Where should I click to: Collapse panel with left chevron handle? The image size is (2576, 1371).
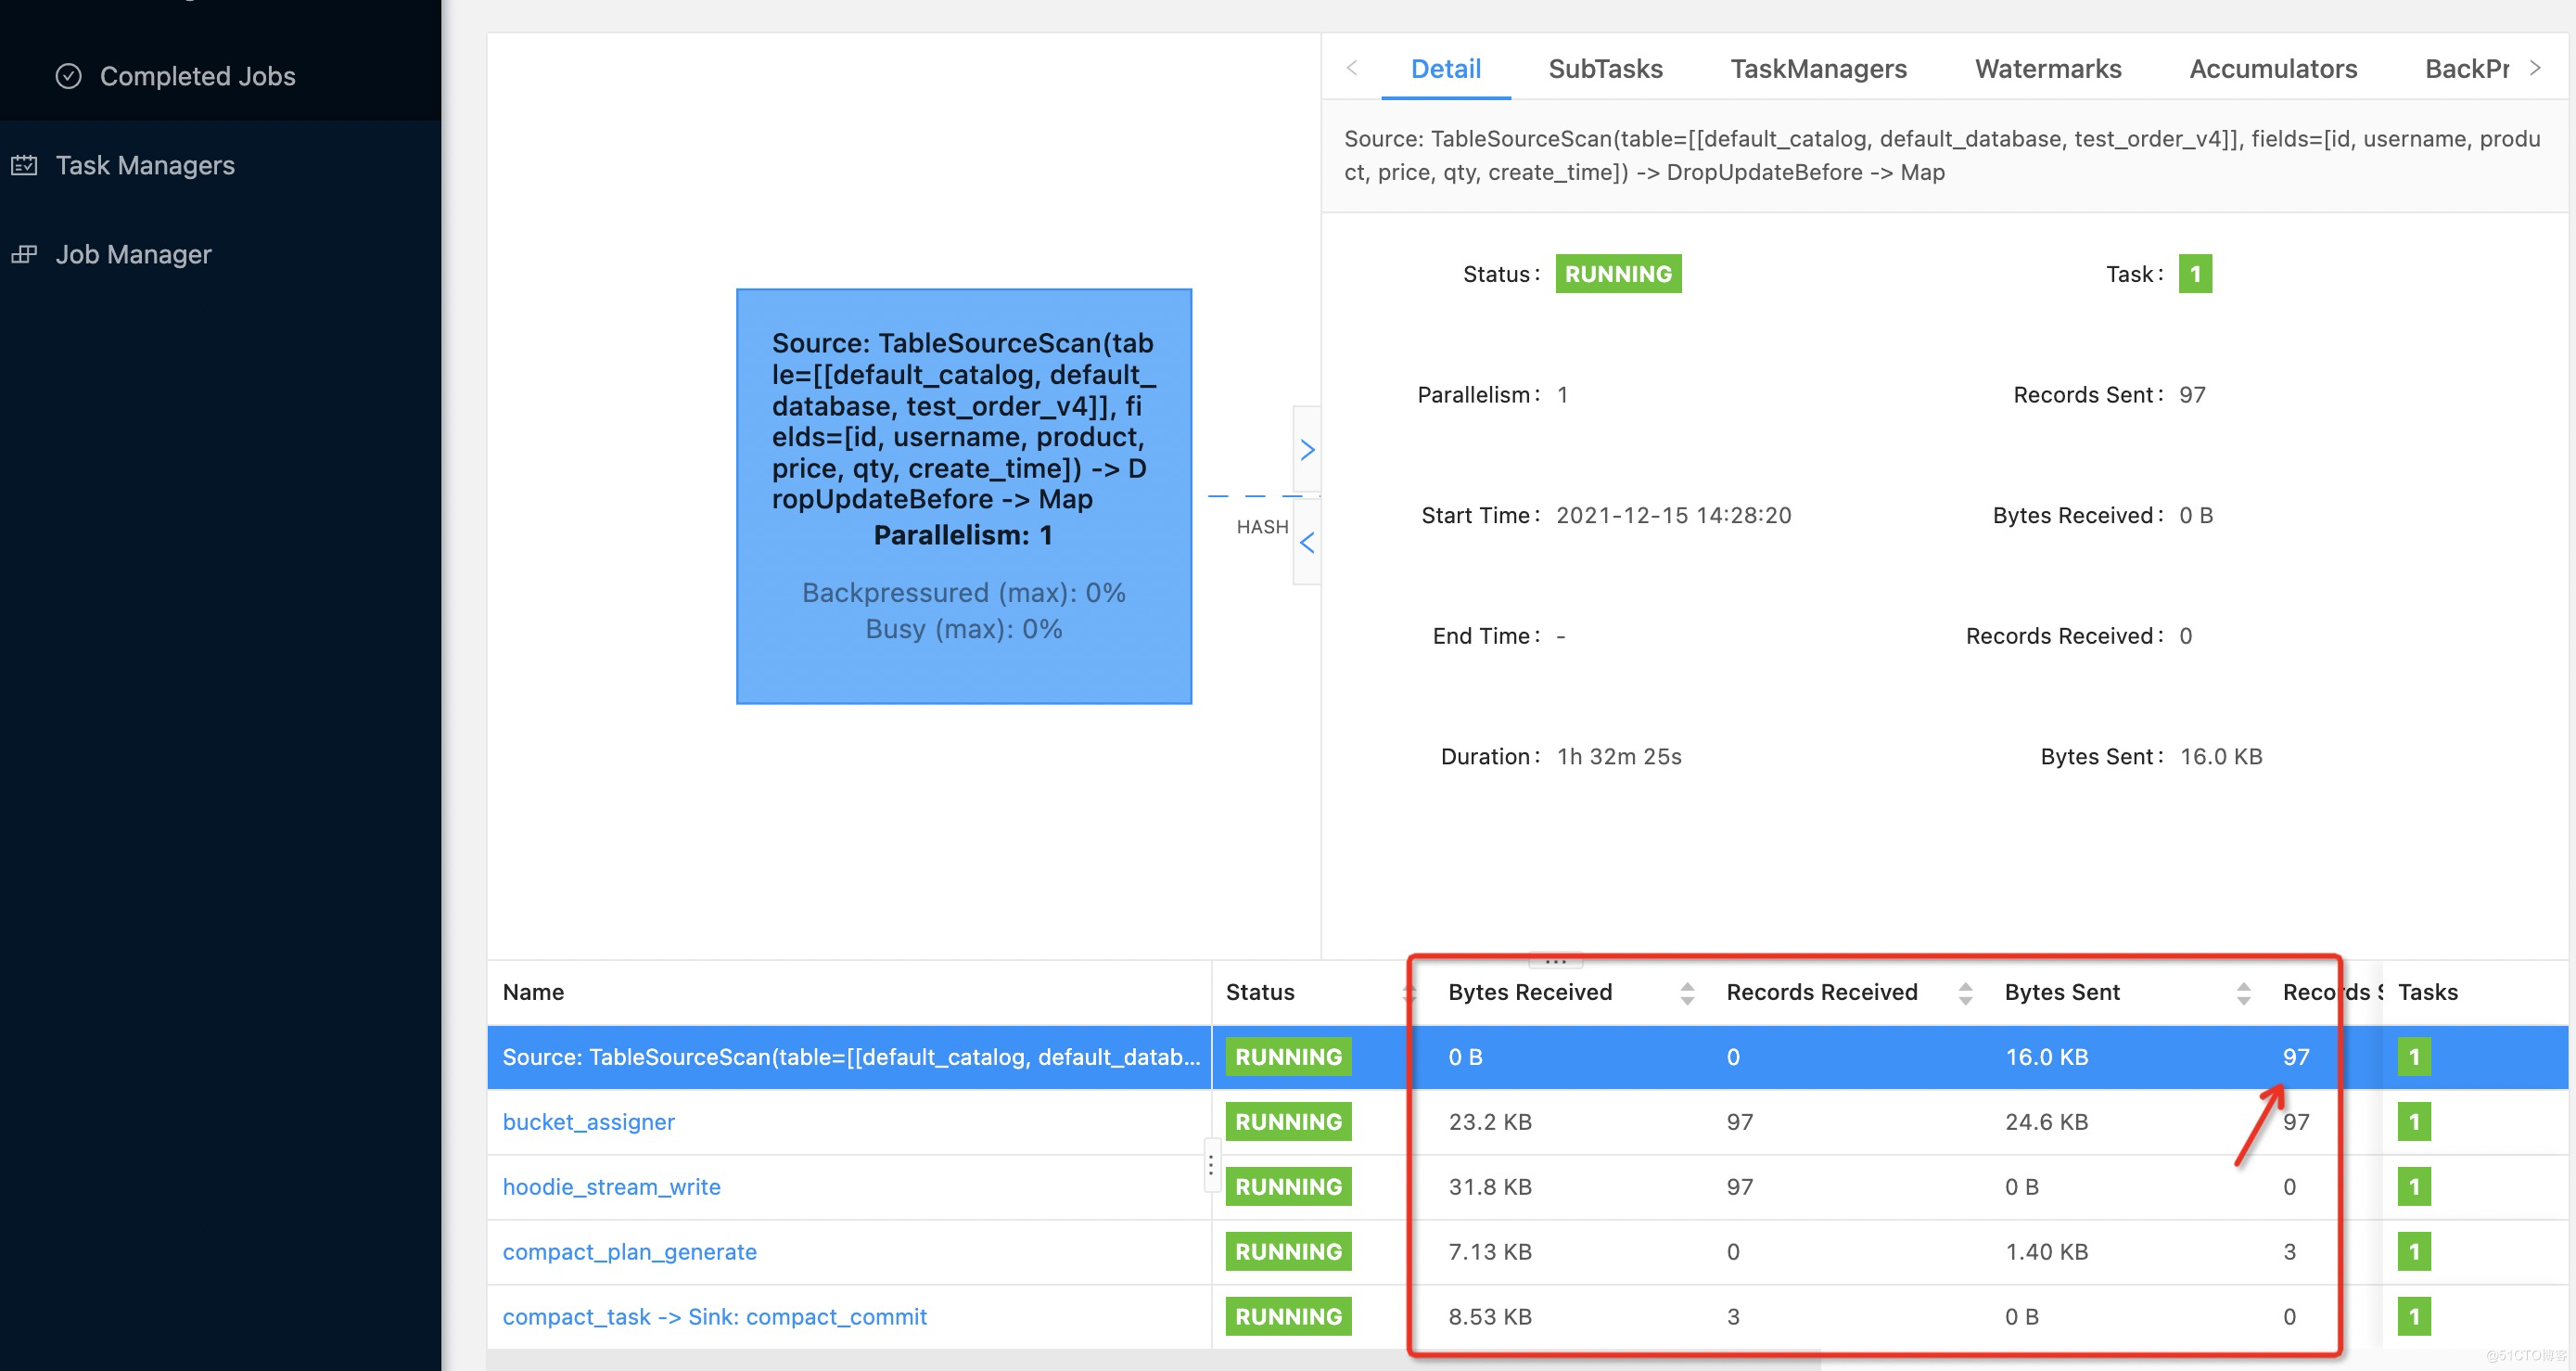tap(1306, 542)
